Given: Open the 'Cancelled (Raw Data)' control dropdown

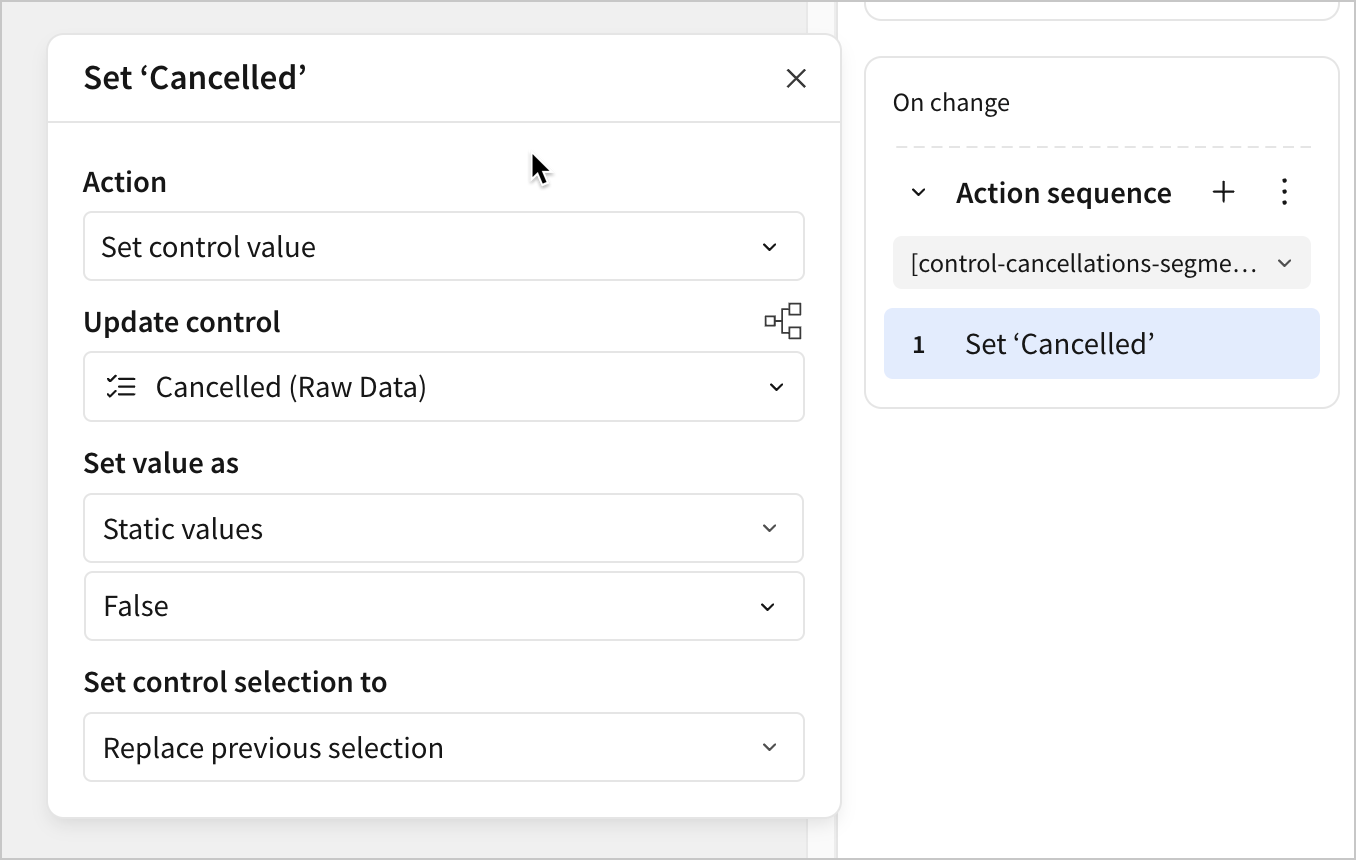Looking at the screenshot, I should click(443, 387).
